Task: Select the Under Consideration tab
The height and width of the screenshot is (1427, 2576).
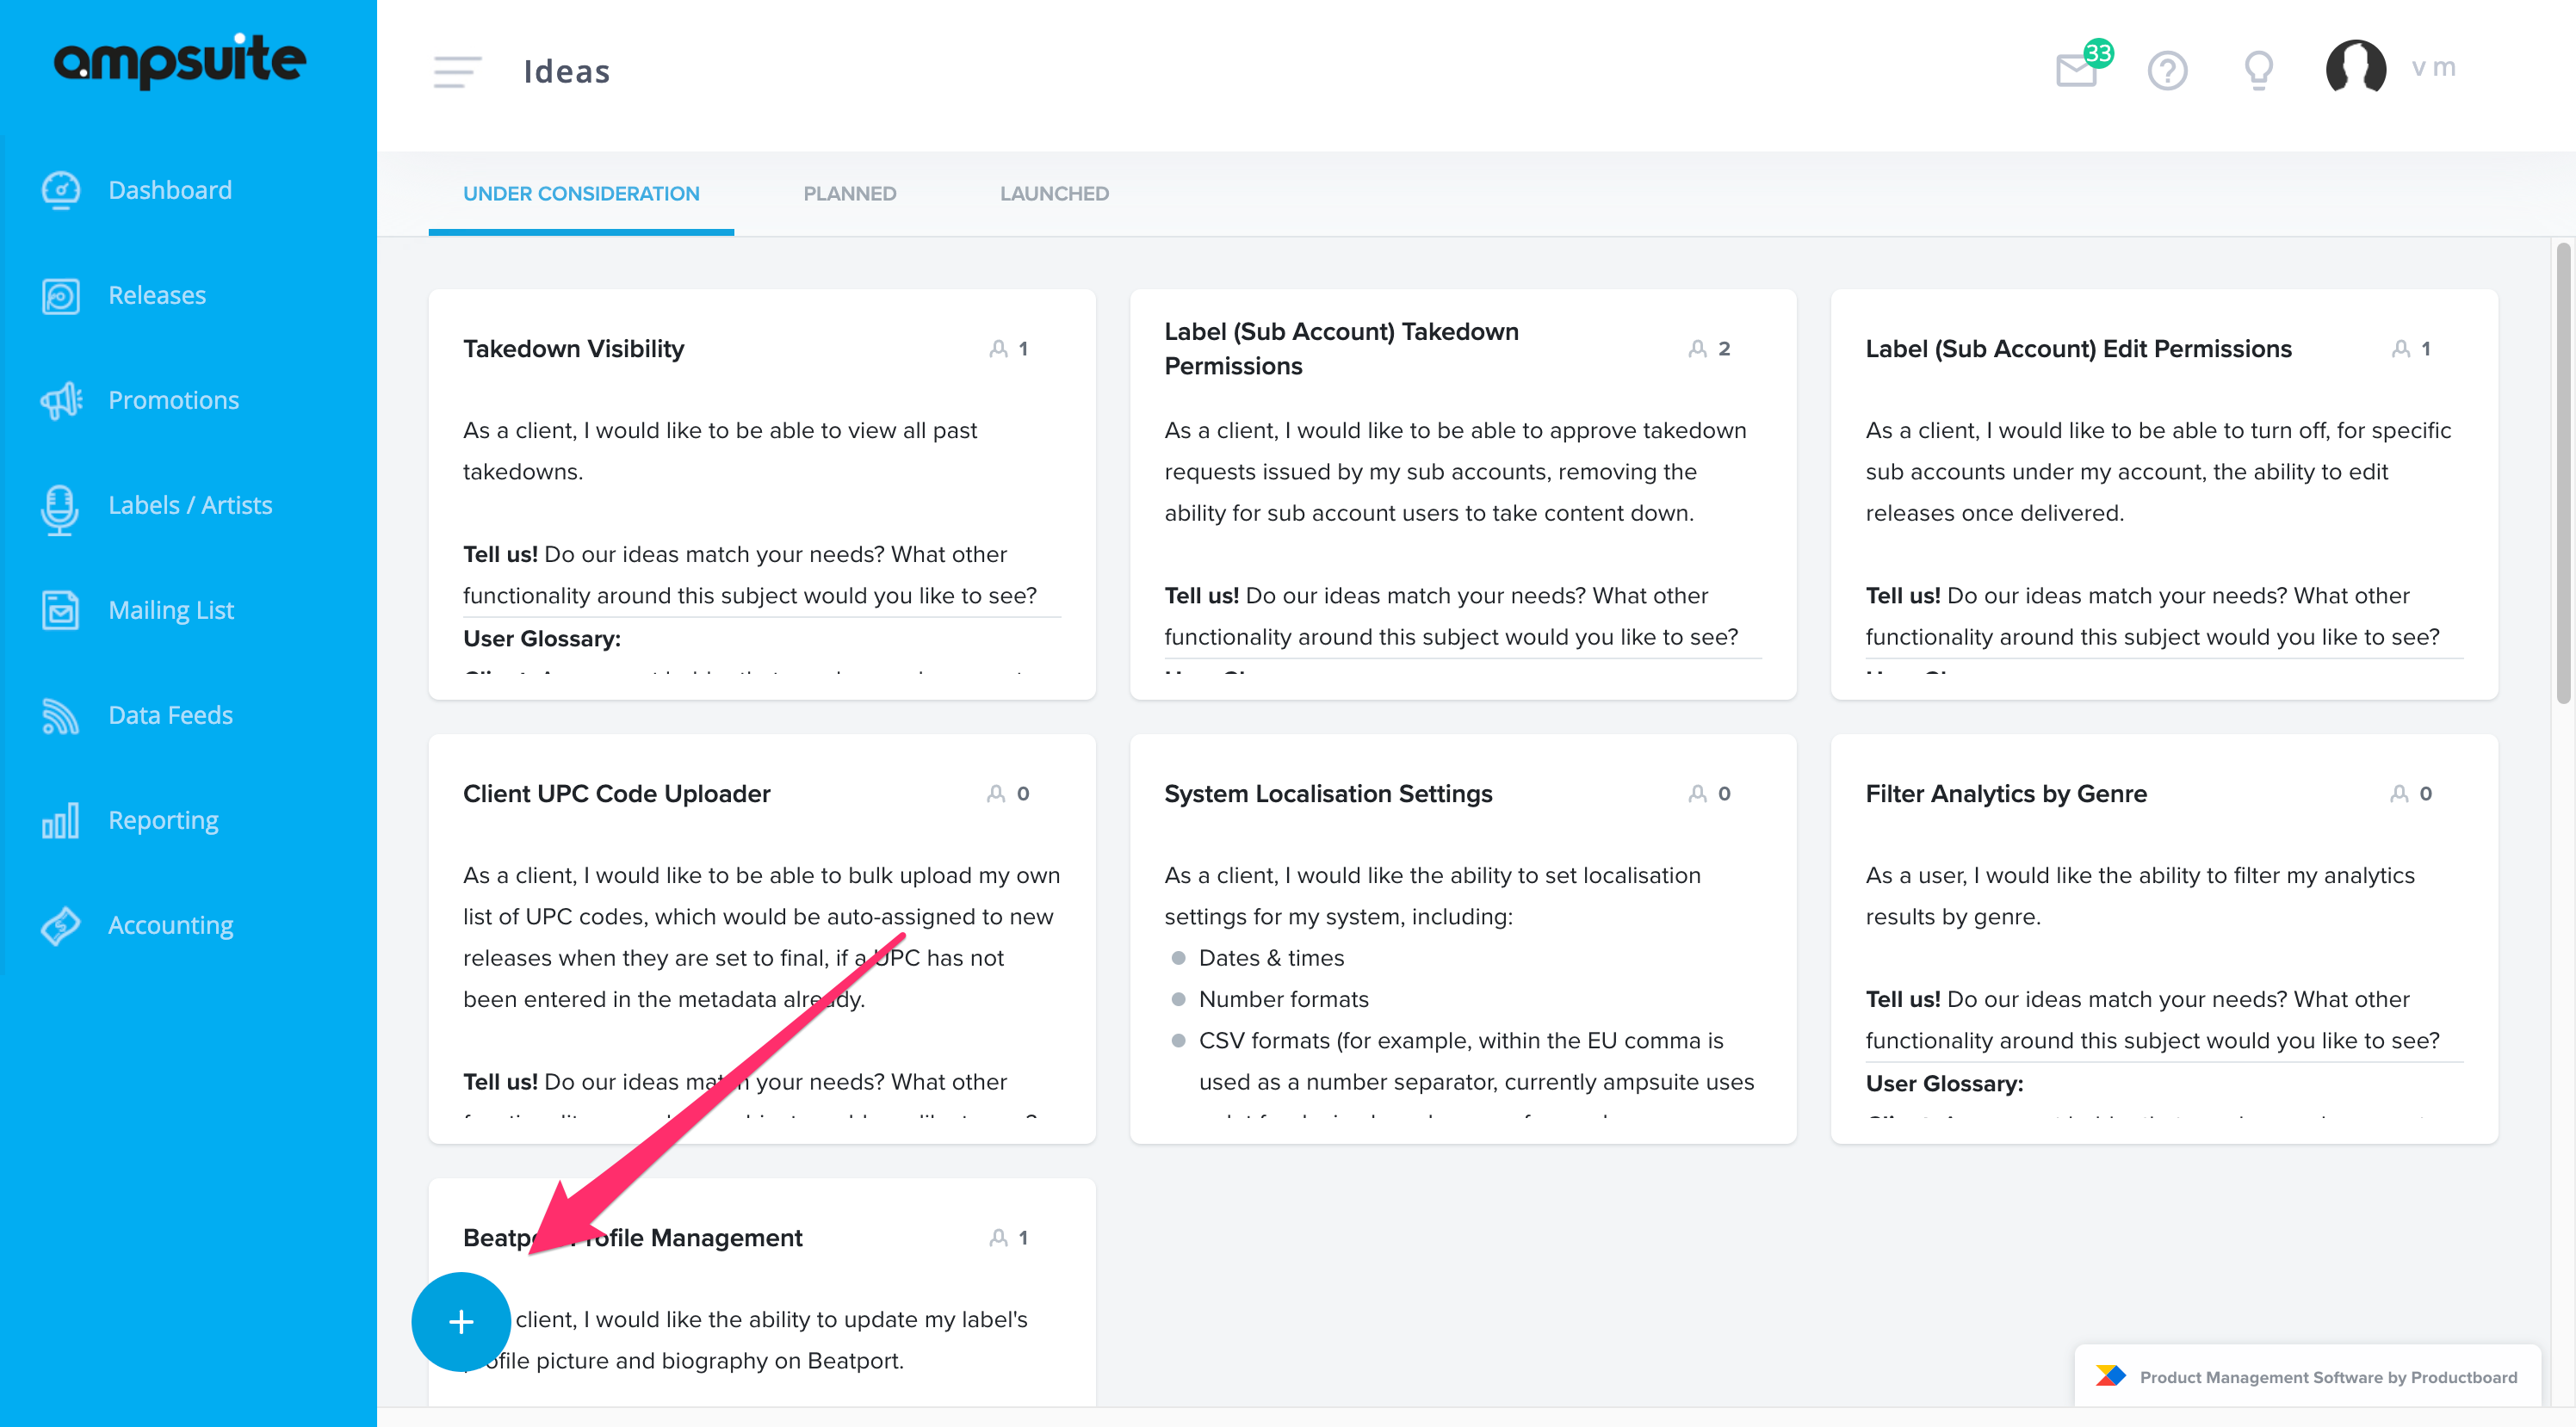Action: 581,193
